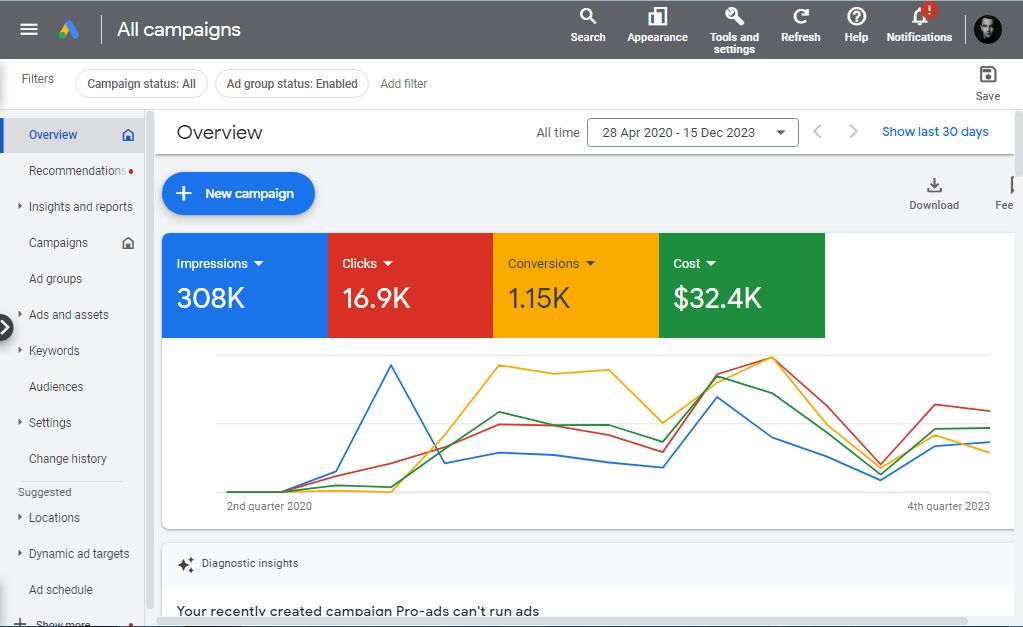Go to Change history page
The image size is (1023, 627).
(67, 459)
